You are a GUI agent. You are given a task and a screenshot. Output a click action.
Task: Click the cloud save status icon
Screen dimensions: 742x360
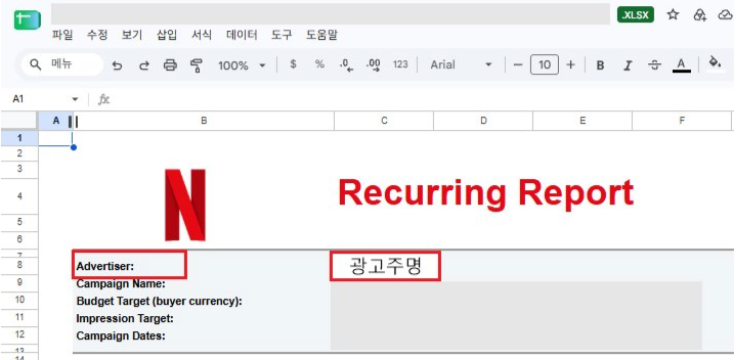[x=725, y=15]
